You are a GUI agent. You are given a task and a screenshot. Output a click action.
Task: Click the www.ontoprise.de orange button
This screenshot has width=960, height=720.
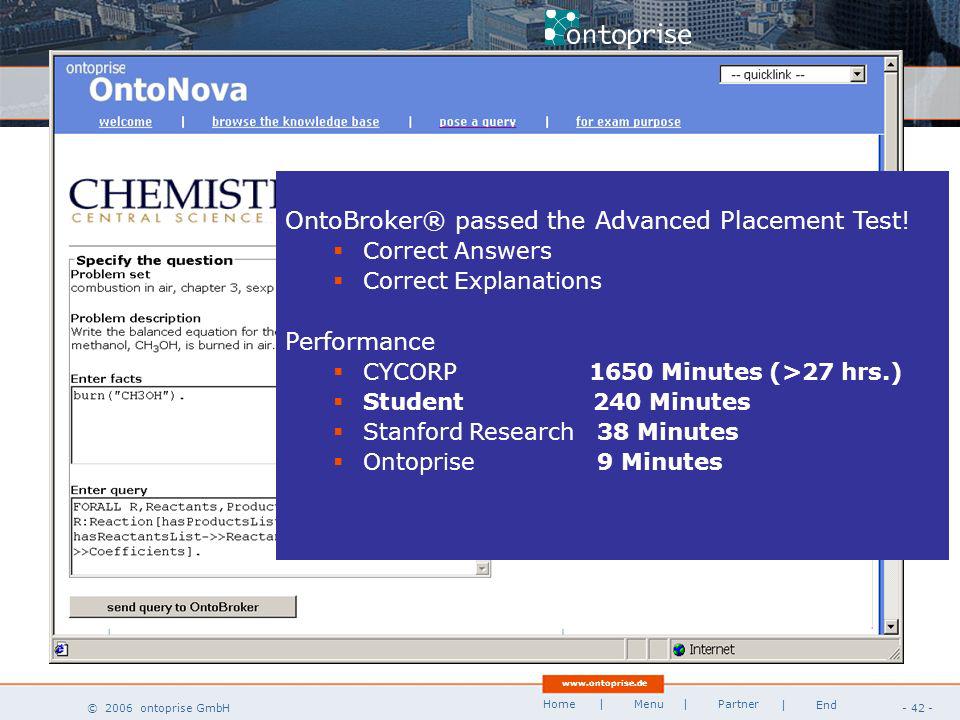[603, 683]
